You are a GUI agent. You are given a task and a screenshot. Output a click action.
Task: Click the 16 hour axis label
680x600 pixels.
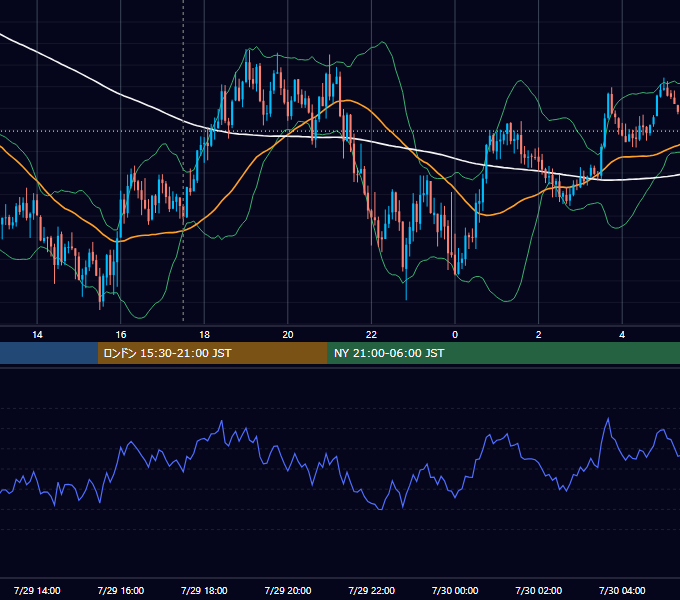121,335
